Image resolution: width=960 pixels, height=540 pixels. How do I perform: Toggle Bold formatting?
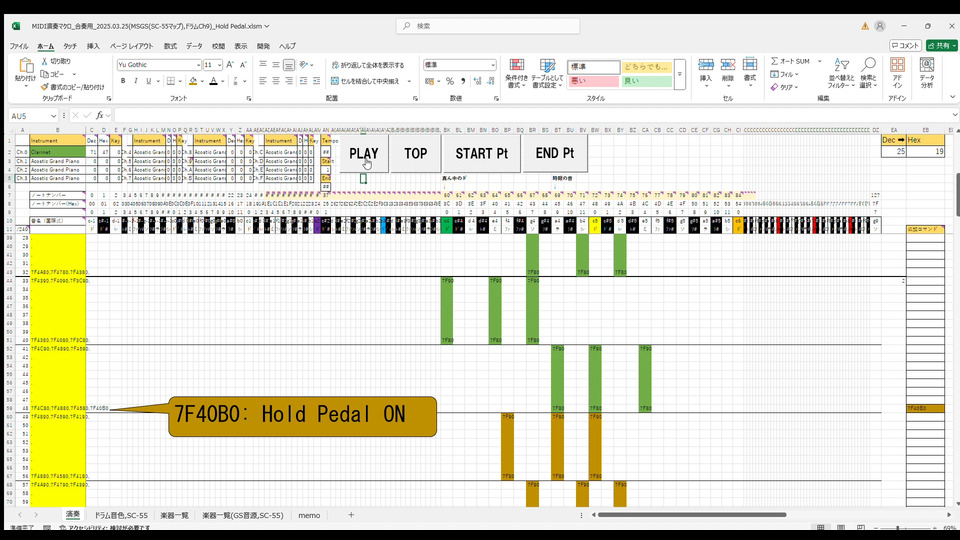point(123,81)
